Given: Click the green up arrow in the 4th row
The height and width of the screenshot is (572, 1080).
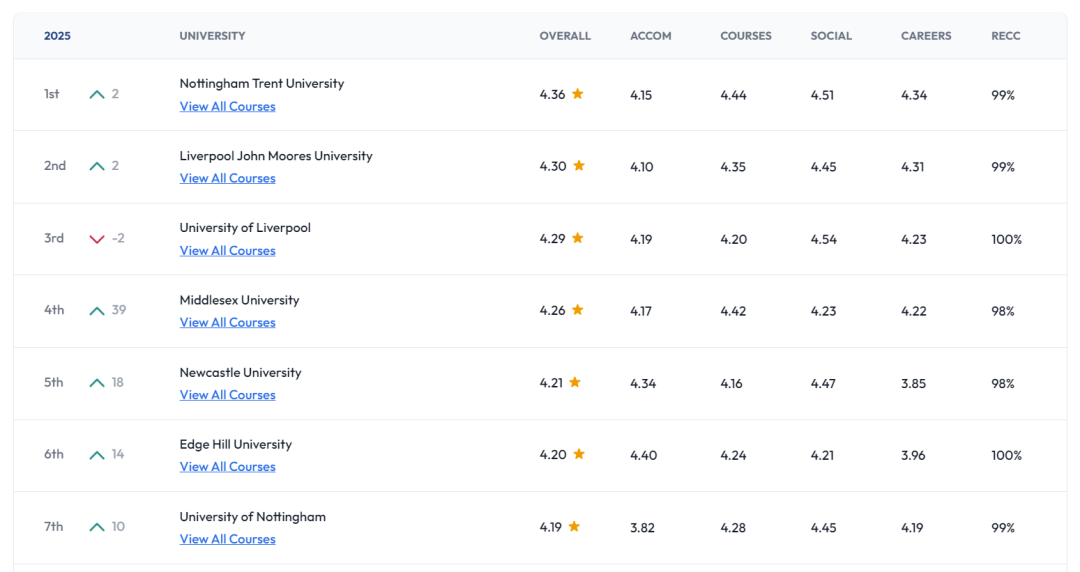Looking at the screenshot, I should (x=97, y=311).
